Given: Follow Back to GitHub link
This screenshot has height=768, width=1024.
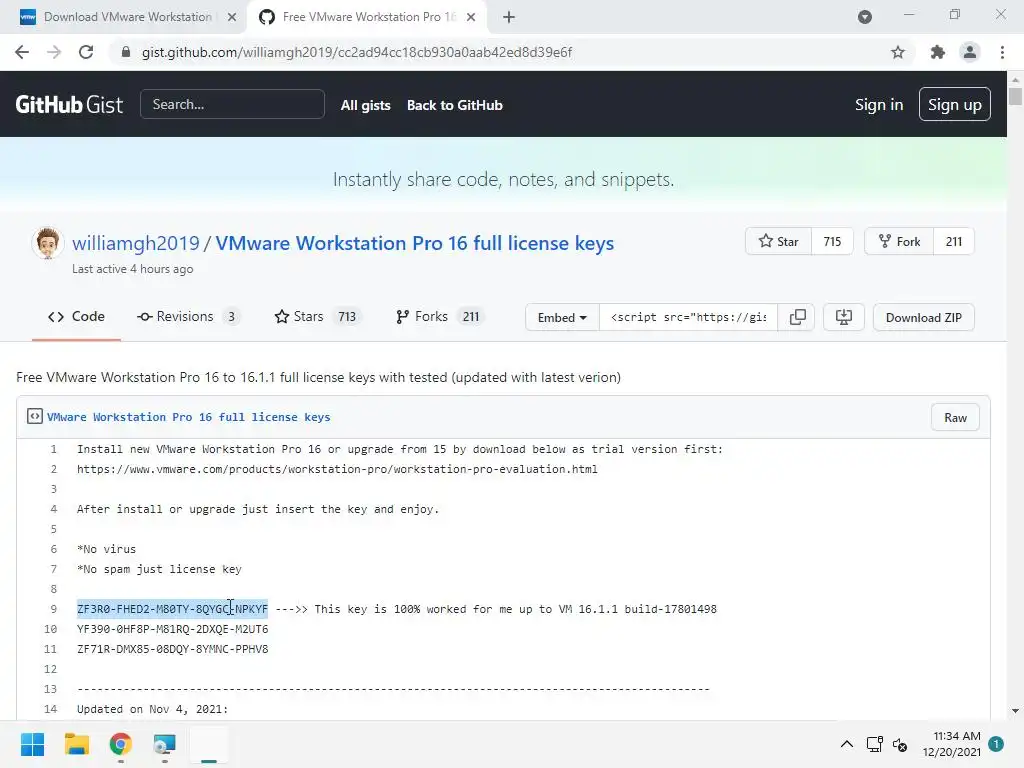Looking at the screenshot, I should coord(455,105).
